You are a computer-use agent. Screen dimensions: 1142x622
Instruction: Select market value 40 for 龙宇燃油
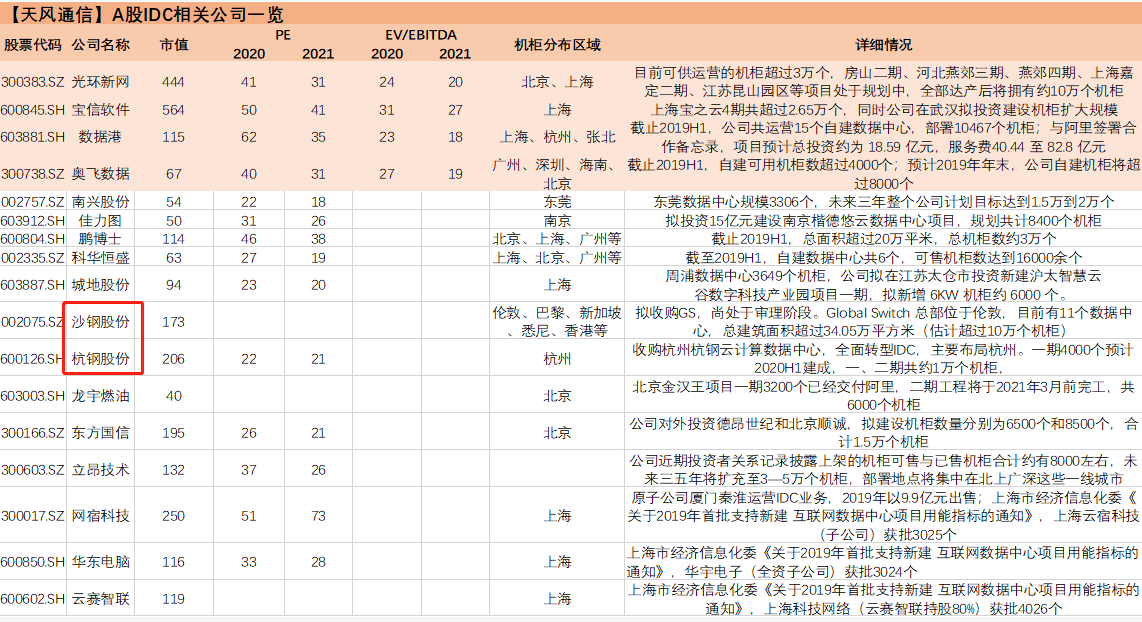173,396
